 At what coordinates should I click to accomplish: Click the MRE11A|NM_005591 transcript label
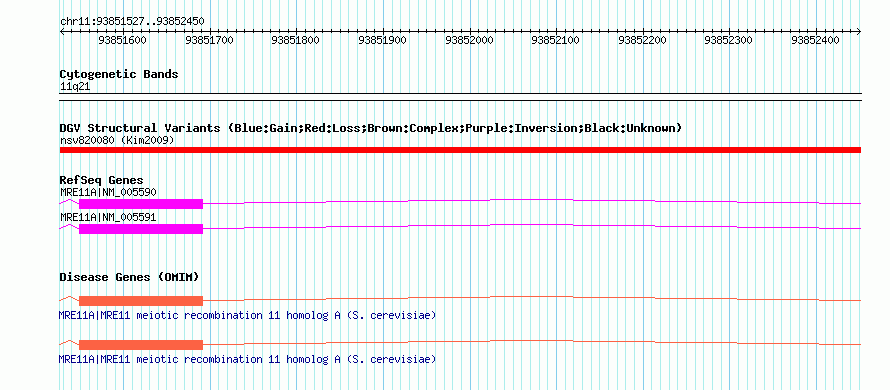tap(108, 217)
